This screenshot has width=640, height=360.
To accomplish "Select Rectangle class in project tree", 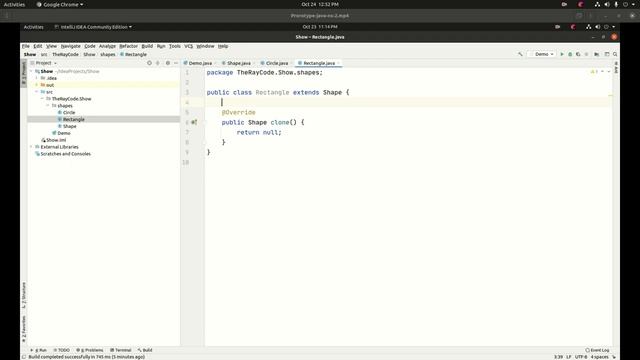I will 74,120.
